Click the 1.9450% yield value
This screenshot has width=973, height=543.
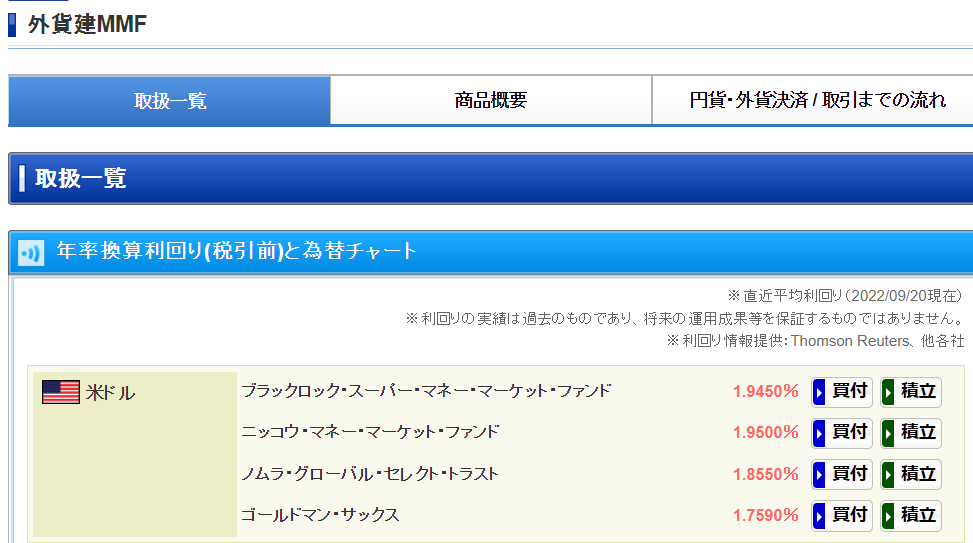pos(766,392)
